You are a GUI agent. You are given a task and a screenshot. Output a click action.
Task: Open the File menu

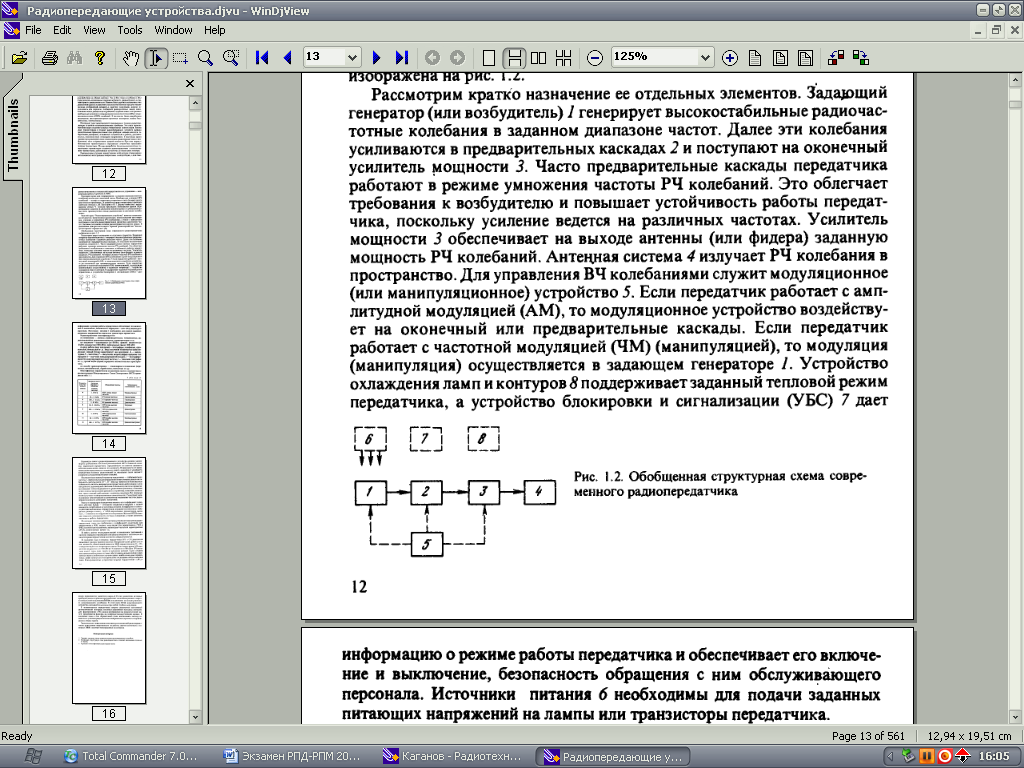[x=33, y=30]
